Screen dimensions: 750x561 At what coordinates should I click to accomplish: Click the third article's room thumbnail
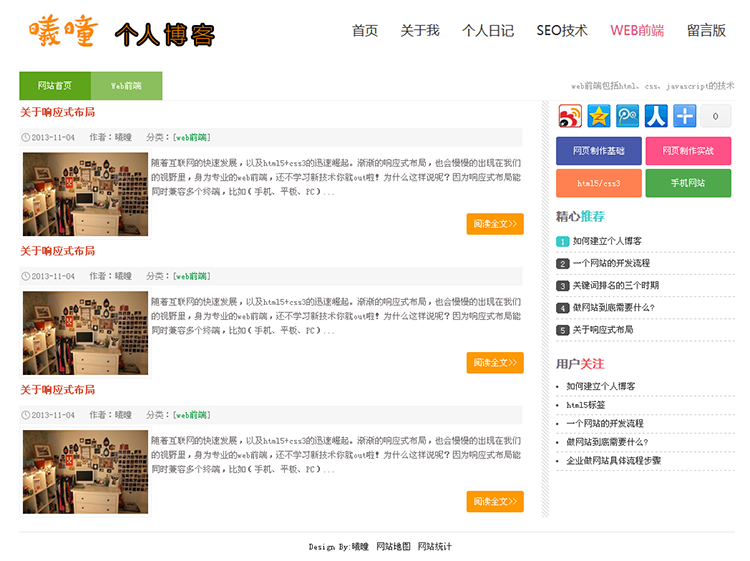[86, 472]
